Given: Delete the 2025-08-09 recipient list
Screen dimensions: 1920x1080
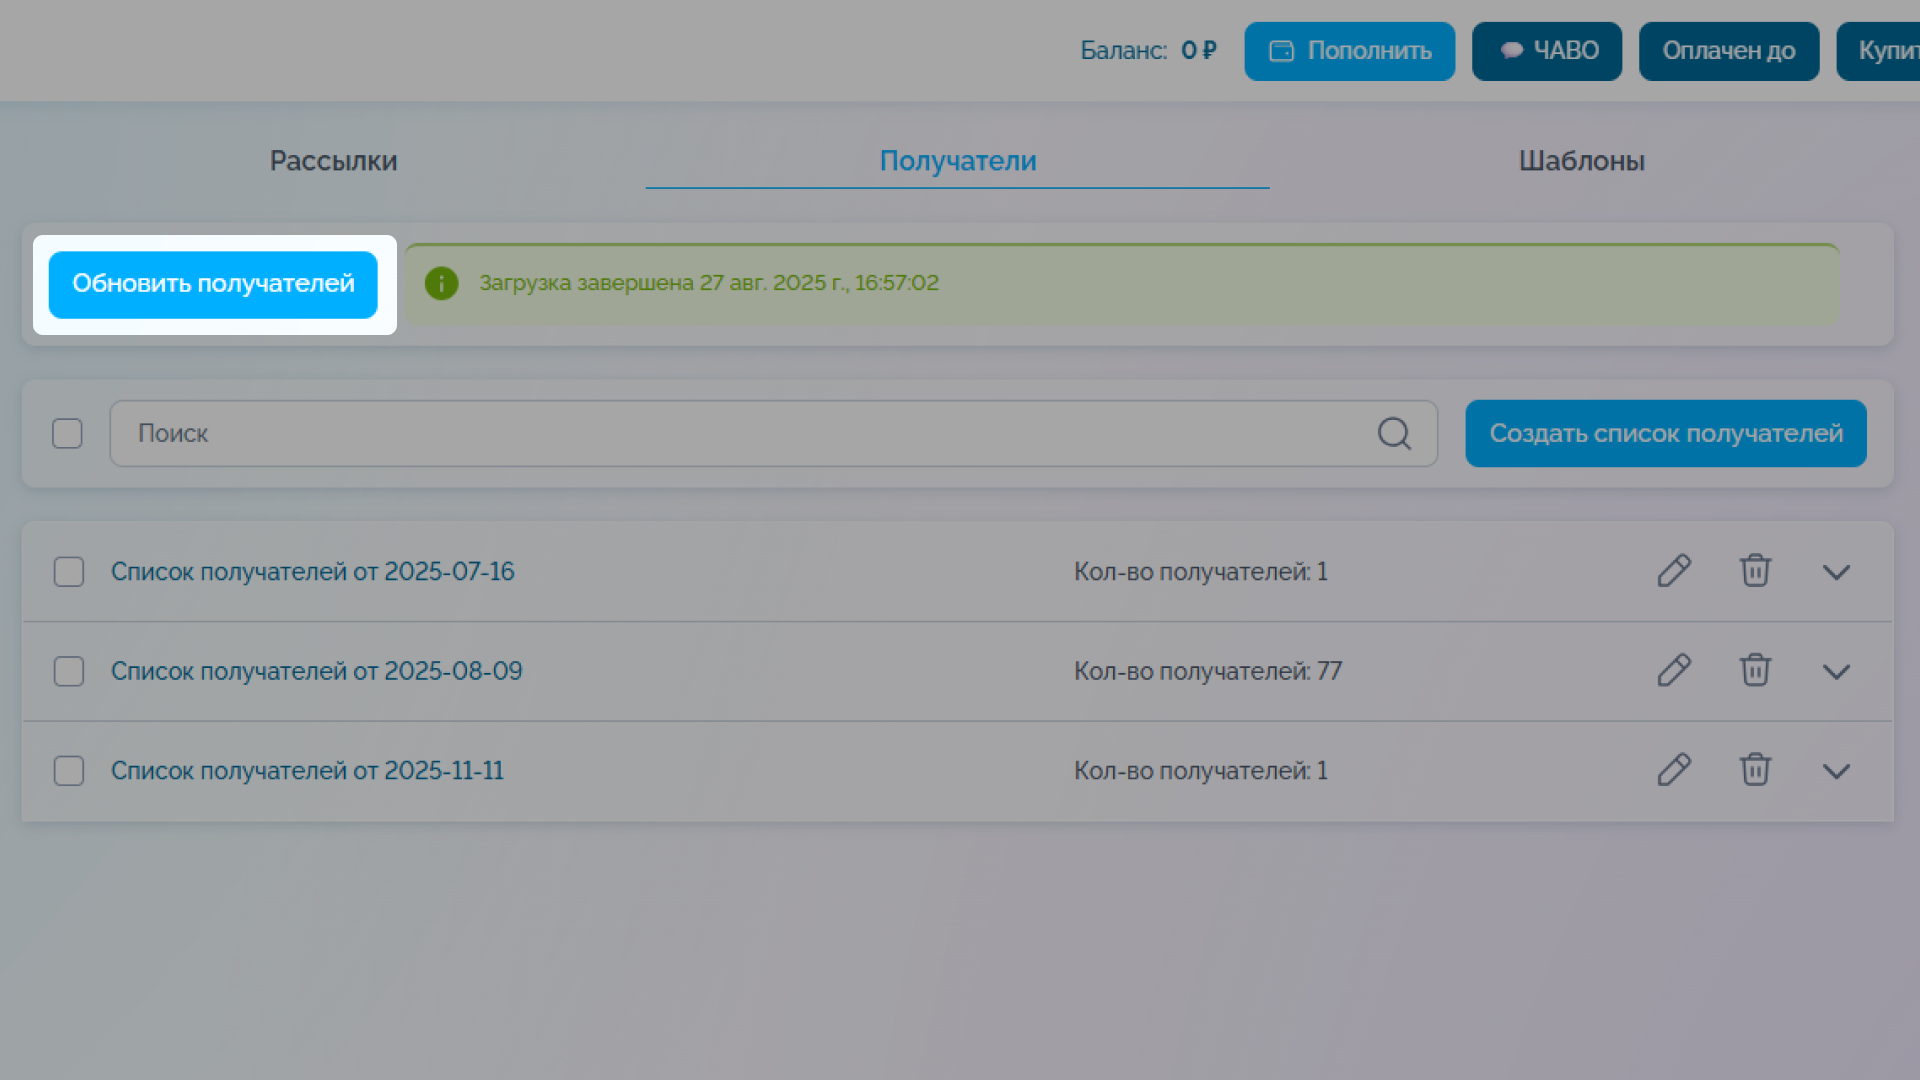Looking at the screenshot, I should [1755, 670].
